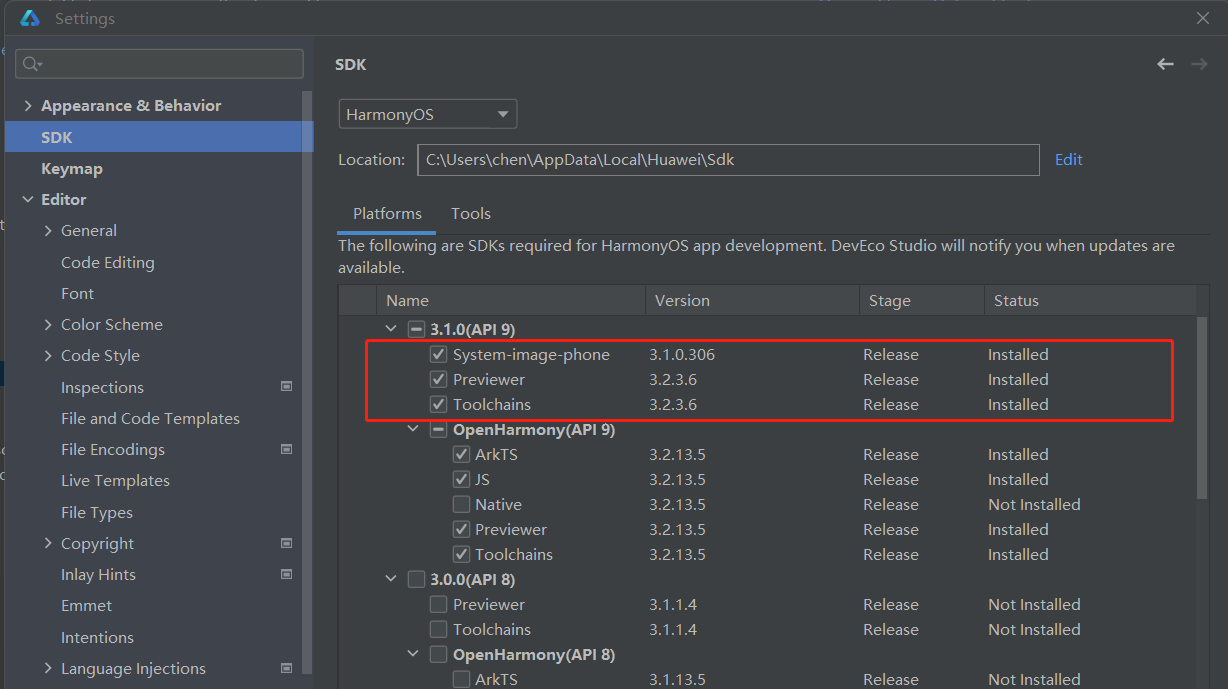
Task: Click the Stage column header
Action: point(922,300)
